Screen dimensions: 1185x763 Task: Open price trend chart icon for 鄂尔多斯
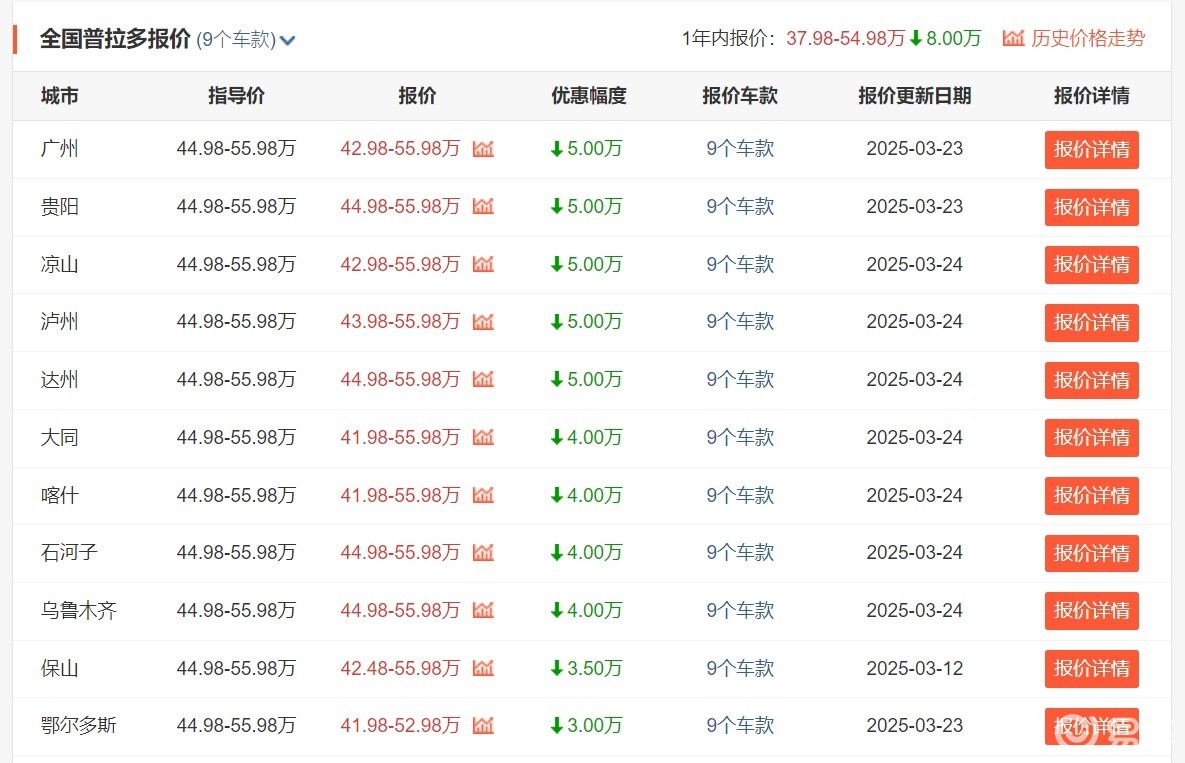tap(483, 726)
